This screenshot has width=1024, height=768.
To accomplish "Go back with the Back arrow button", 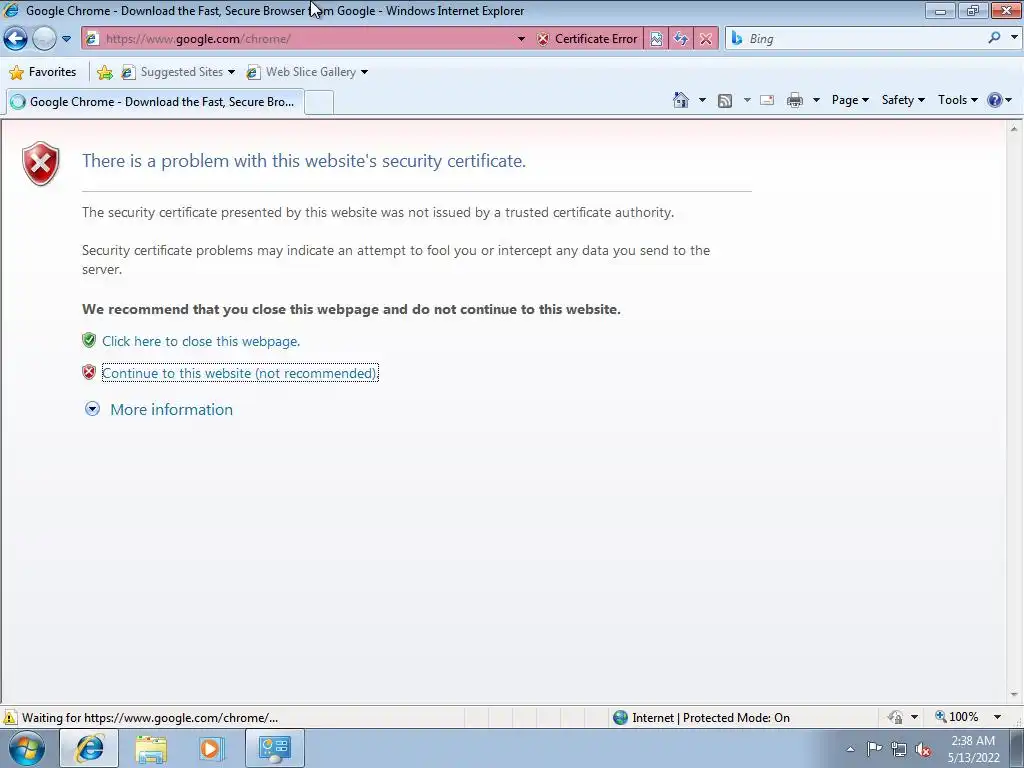I will click(x=16, y=39).
